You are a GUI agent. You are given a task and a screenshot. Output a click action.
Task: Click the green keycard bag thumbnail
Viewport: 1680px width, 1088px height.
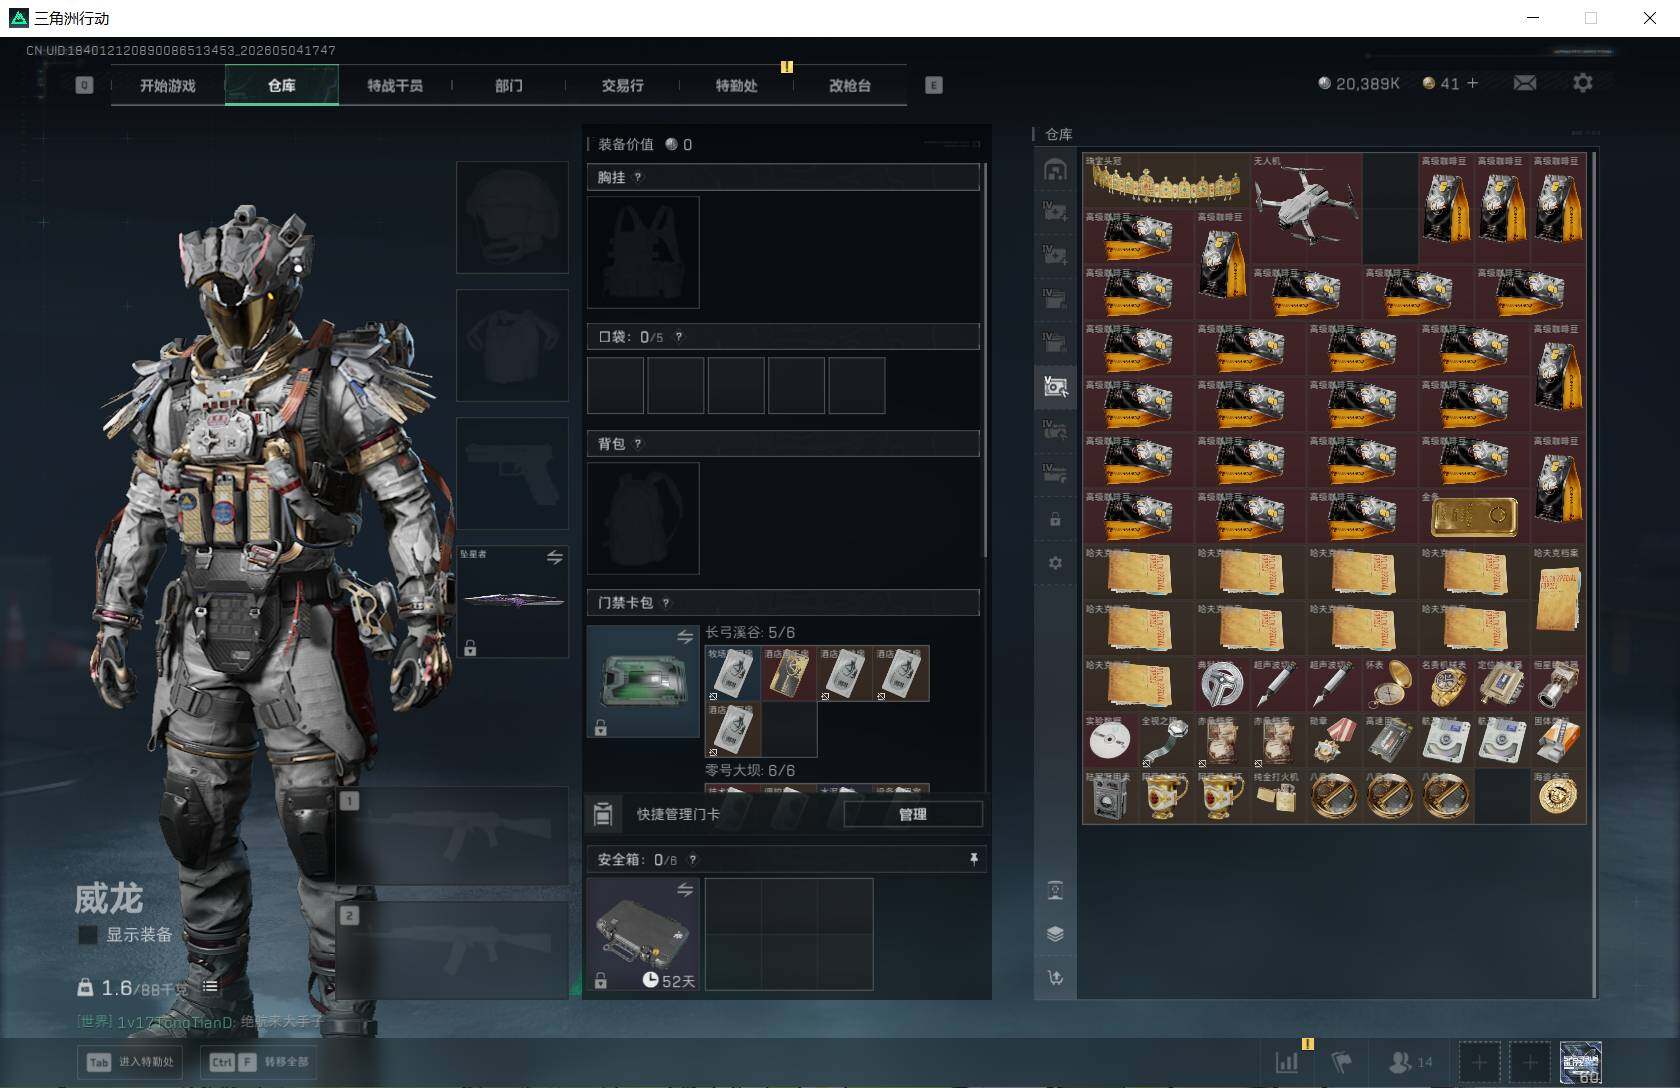pyautogui.click(x=643, y=681)
